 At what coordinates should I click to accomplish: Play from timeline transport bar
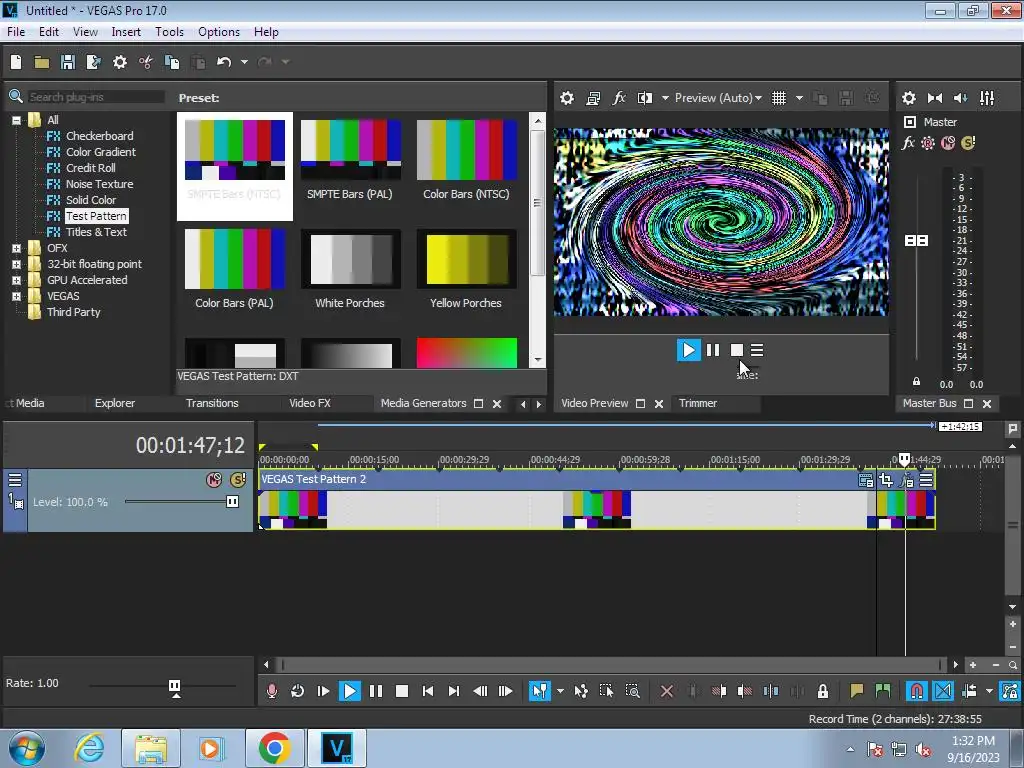[349, 691]
